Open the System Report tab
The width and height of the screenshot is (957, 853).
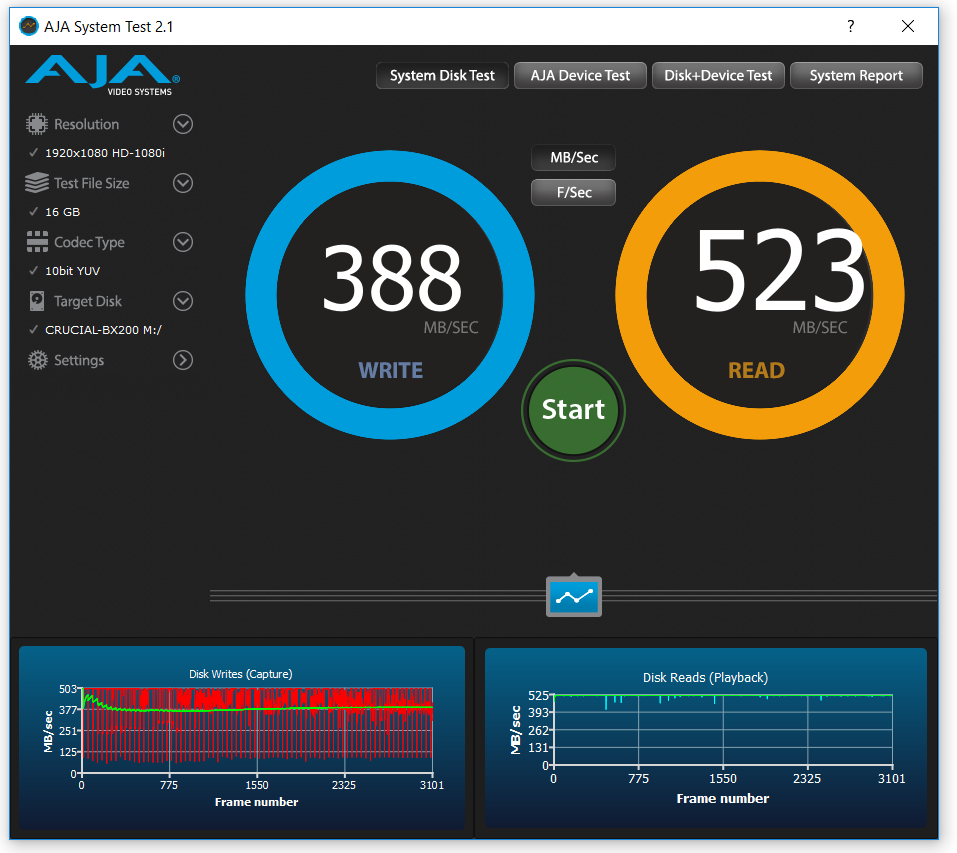[856, 76]
